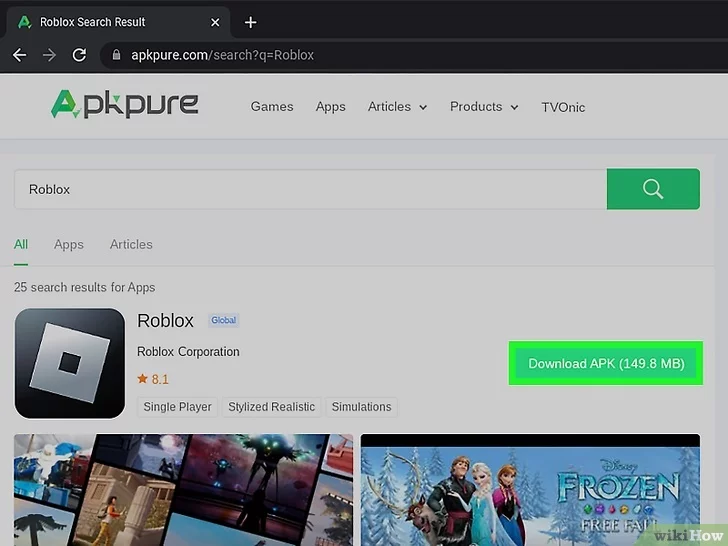Open the Games menu item
728x546 pixels.
tap(272, 107)
